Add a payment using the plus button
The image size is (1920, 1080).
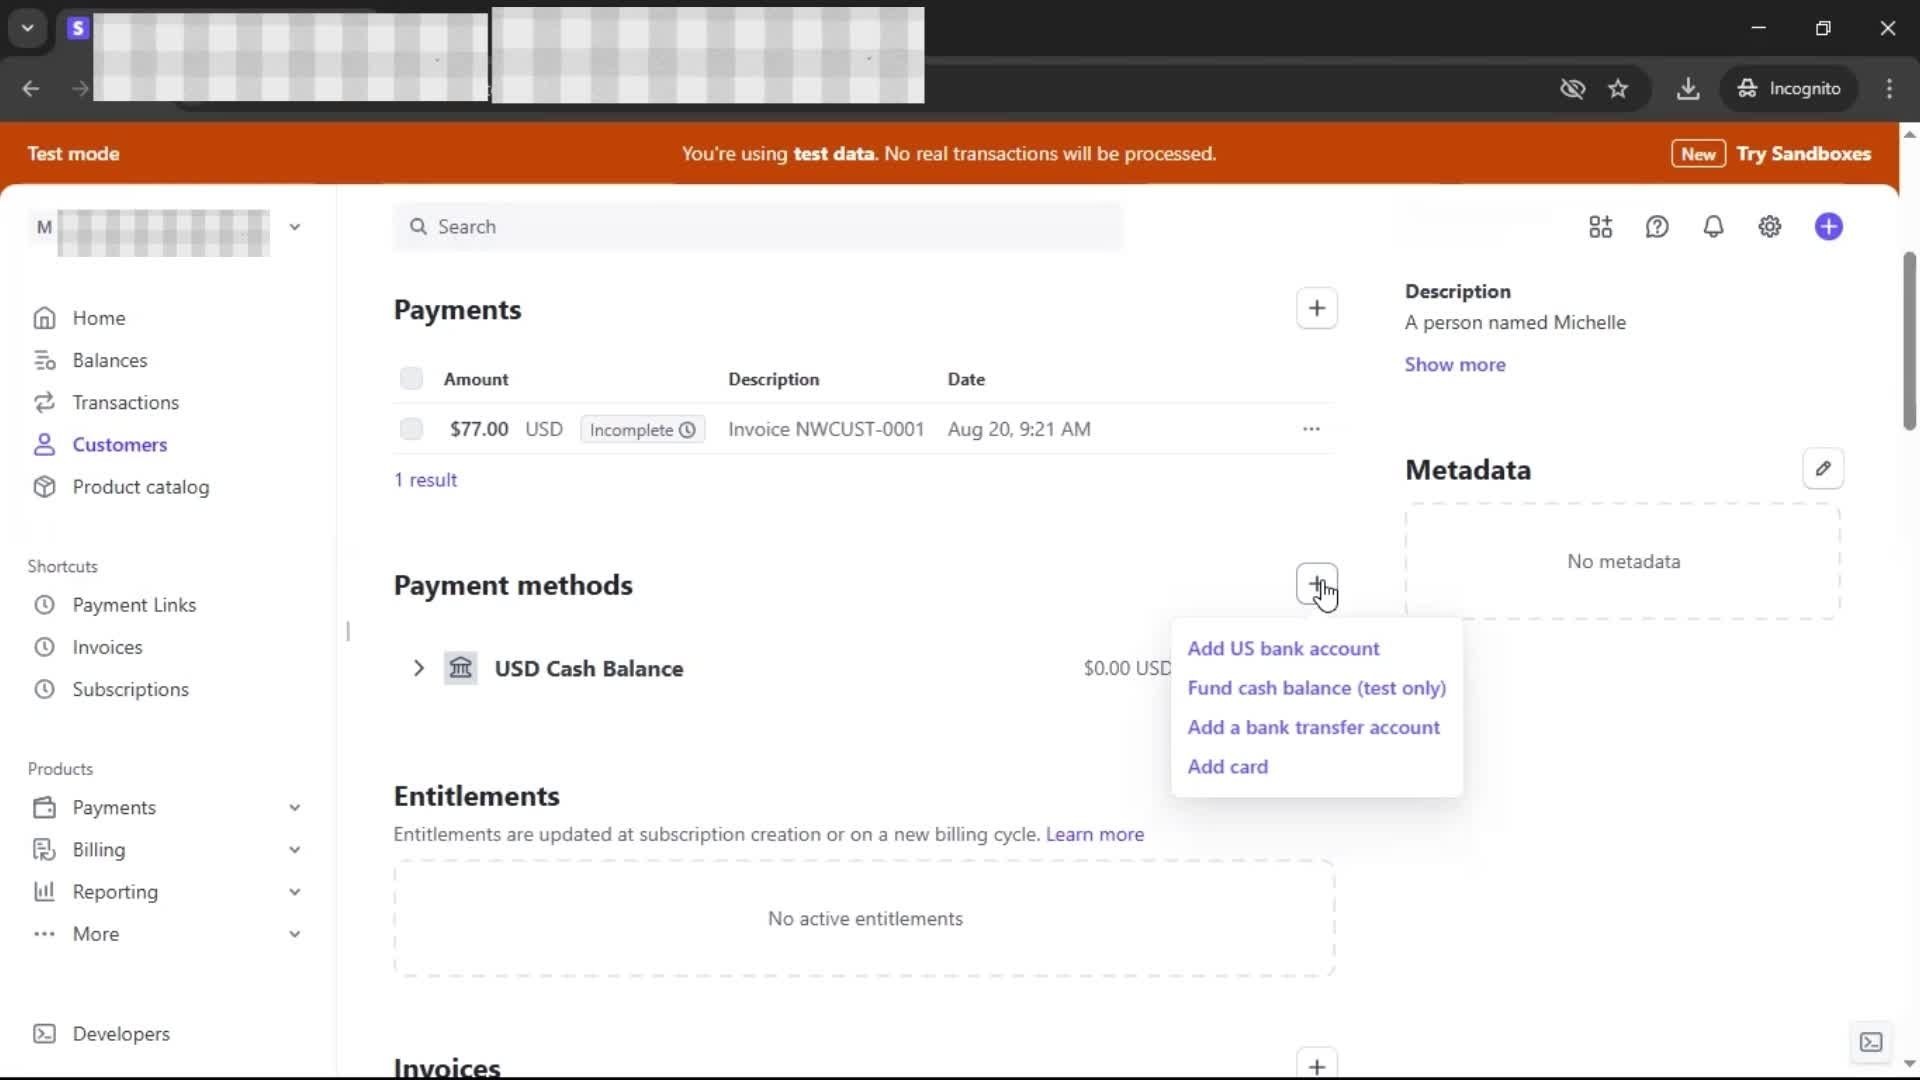(1316, 309)
